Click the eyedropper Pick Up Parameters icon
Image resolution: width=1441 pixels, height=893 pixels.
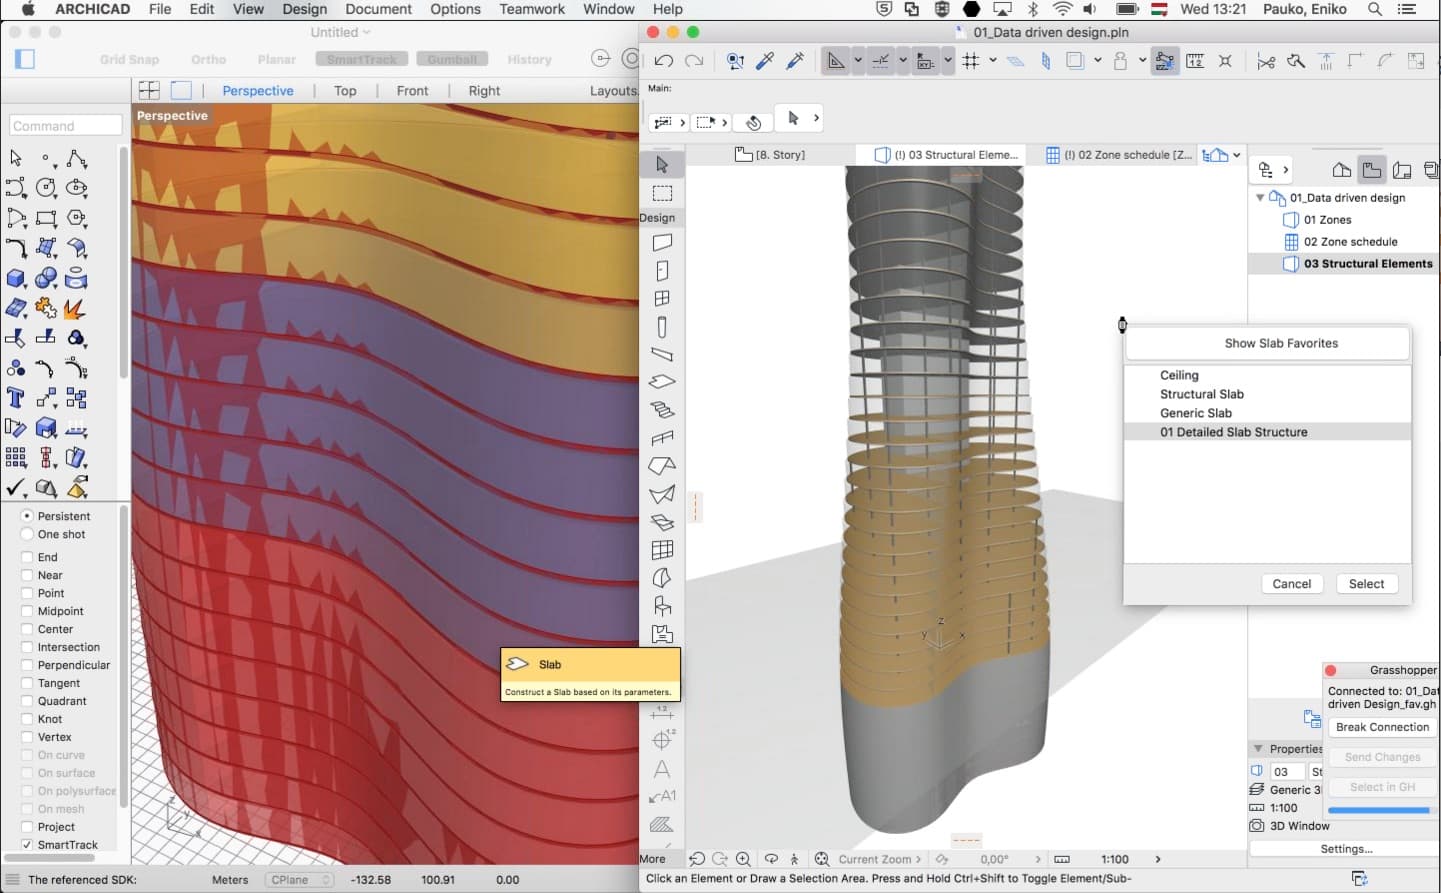[765, 61]
